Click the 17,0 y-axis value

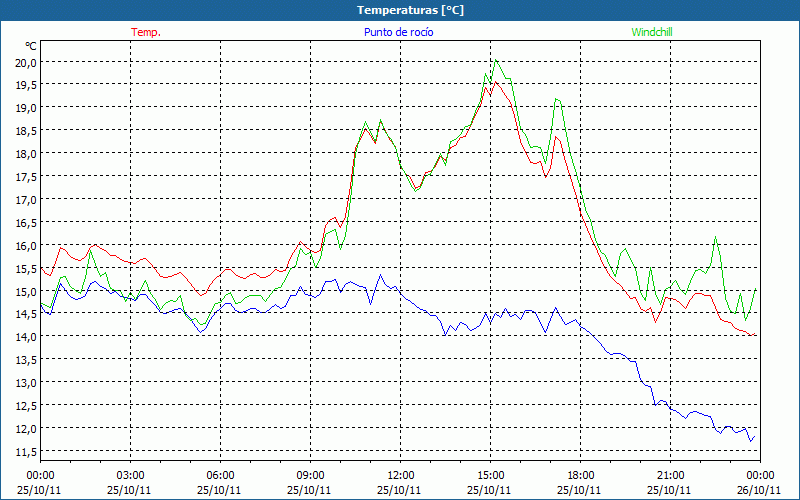(x=27, y=199)
